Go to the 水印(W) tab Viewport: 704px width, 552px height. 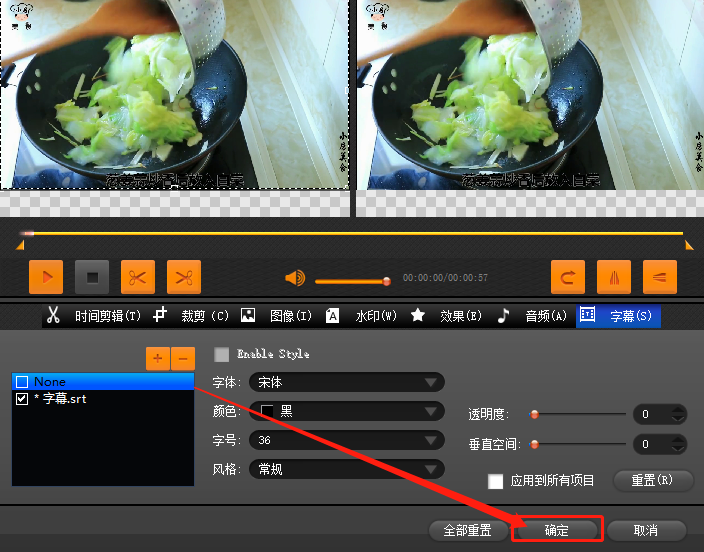(x=376, y=316)
